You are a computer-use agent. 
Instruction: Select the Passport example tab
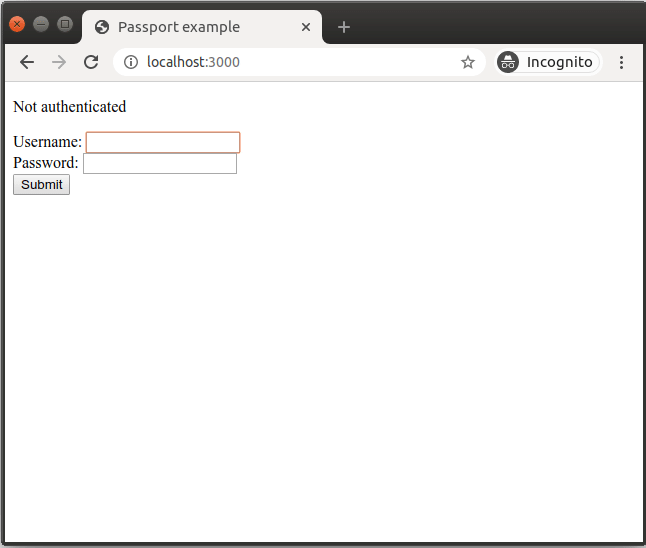tap(190, 27)
